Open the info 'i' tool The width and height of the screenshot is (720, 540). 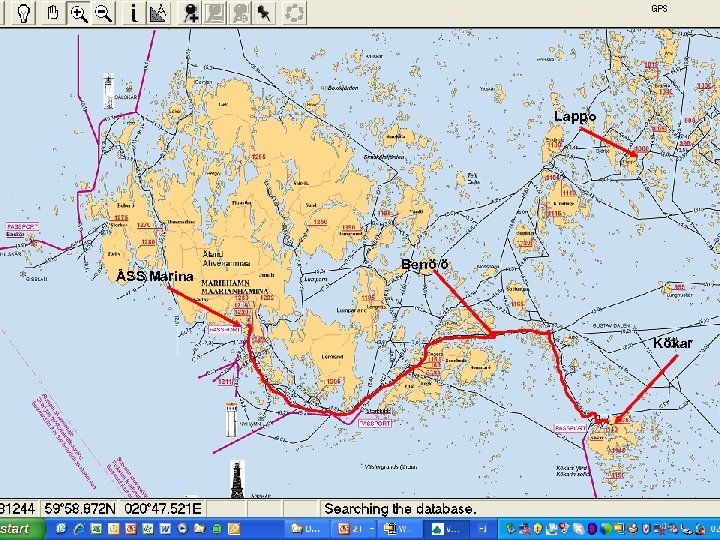click(x=133, y=13)
